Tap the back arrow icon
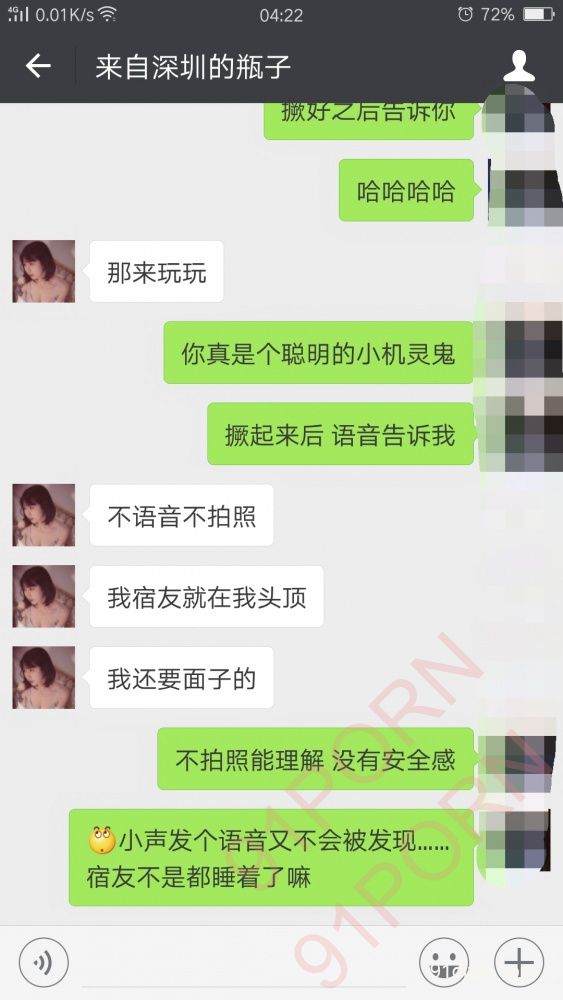Viewport: 563px width, 1000px height. [38, 66]
